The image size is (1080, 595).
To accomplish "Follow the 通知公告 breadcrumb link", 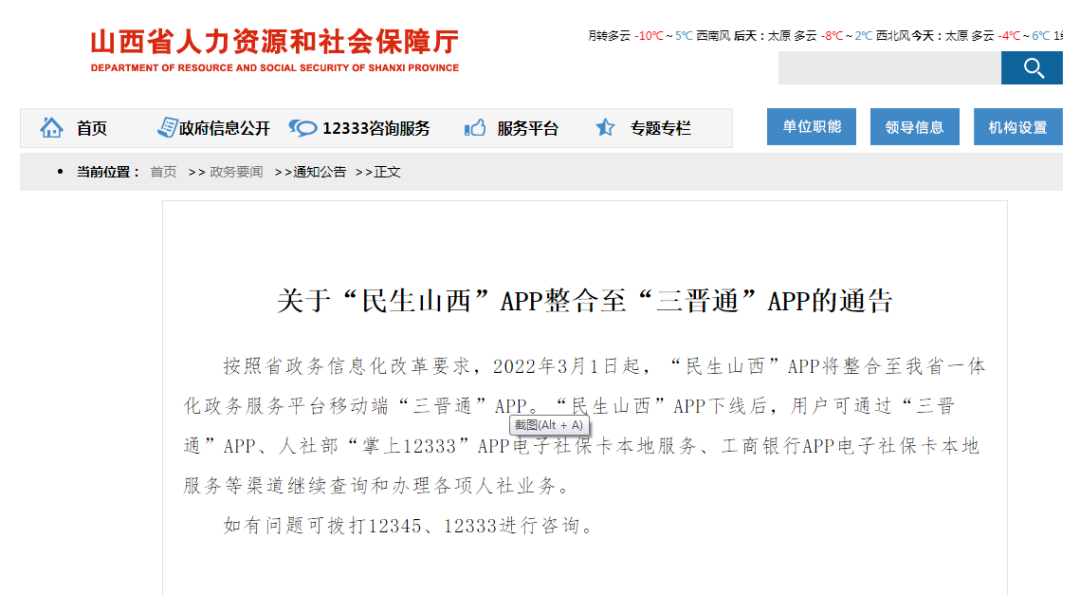I will [319, 172].
